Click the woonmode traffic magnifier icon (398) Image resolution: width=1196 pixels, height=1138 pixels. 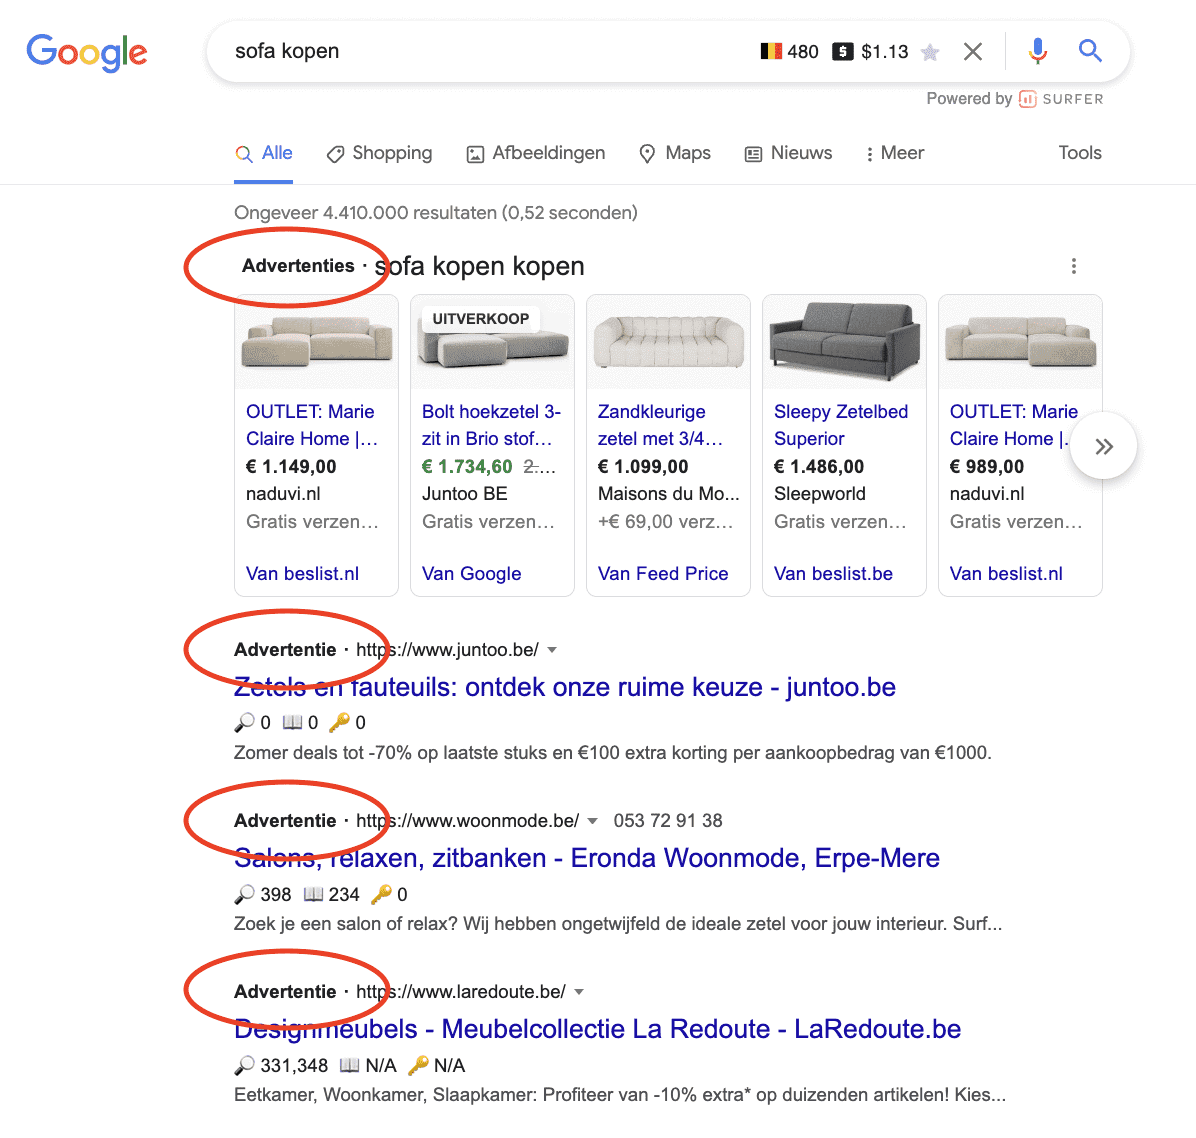tap(245, 893)
